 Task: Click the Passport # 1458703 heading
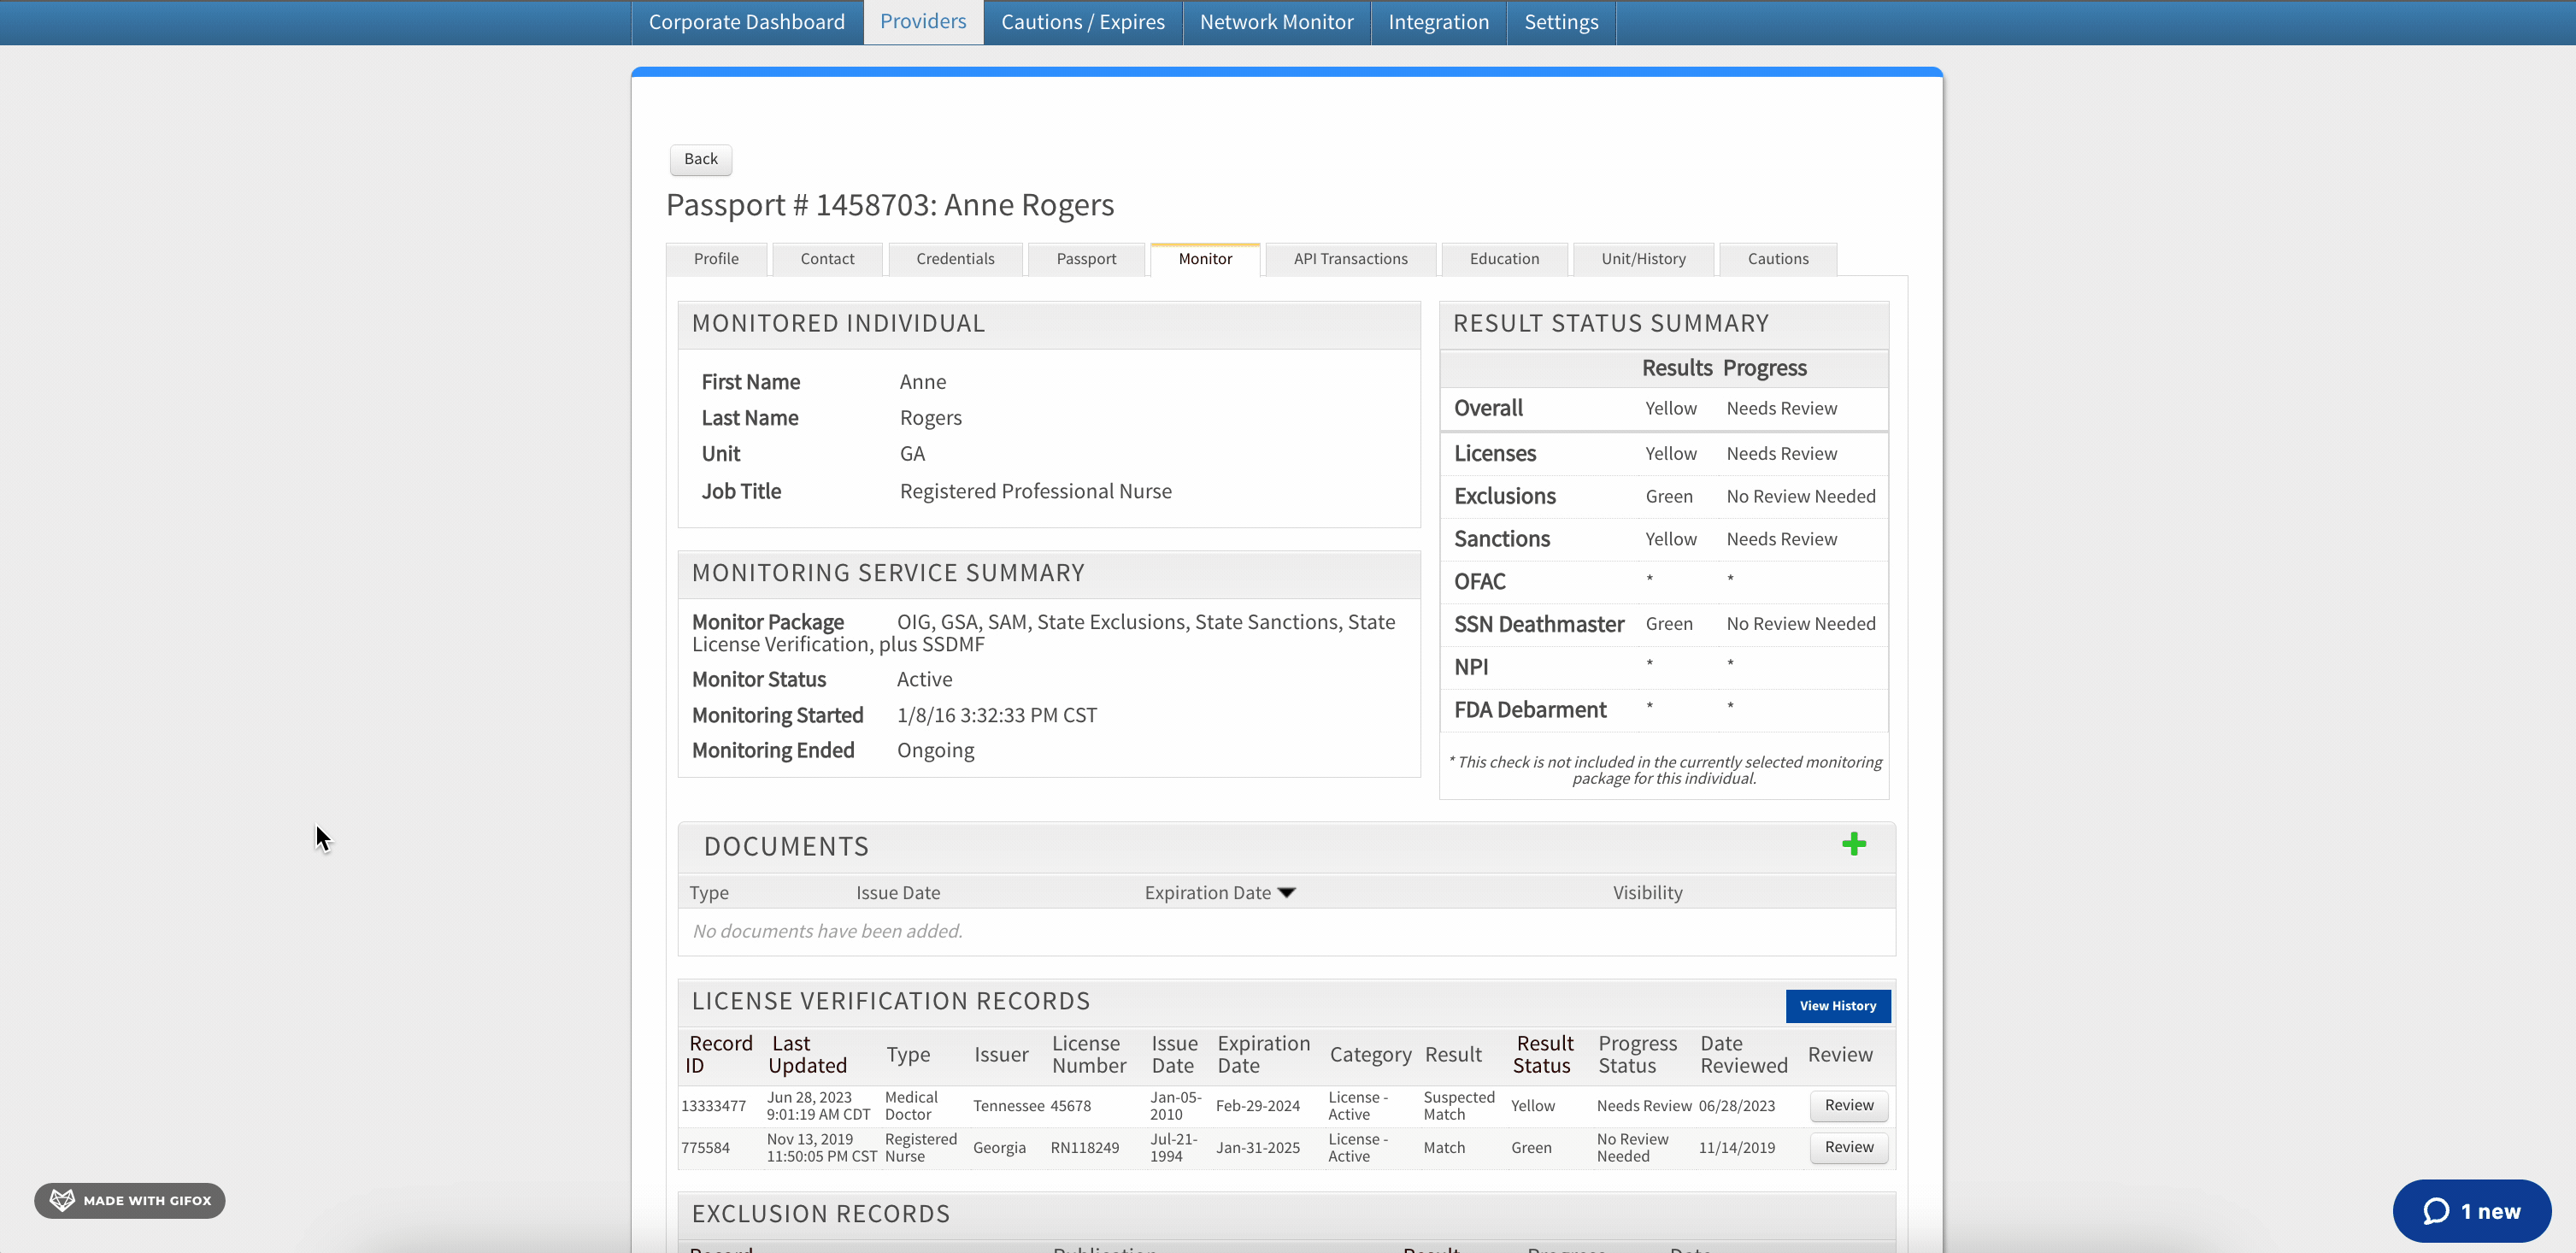[x=889, y=204]
